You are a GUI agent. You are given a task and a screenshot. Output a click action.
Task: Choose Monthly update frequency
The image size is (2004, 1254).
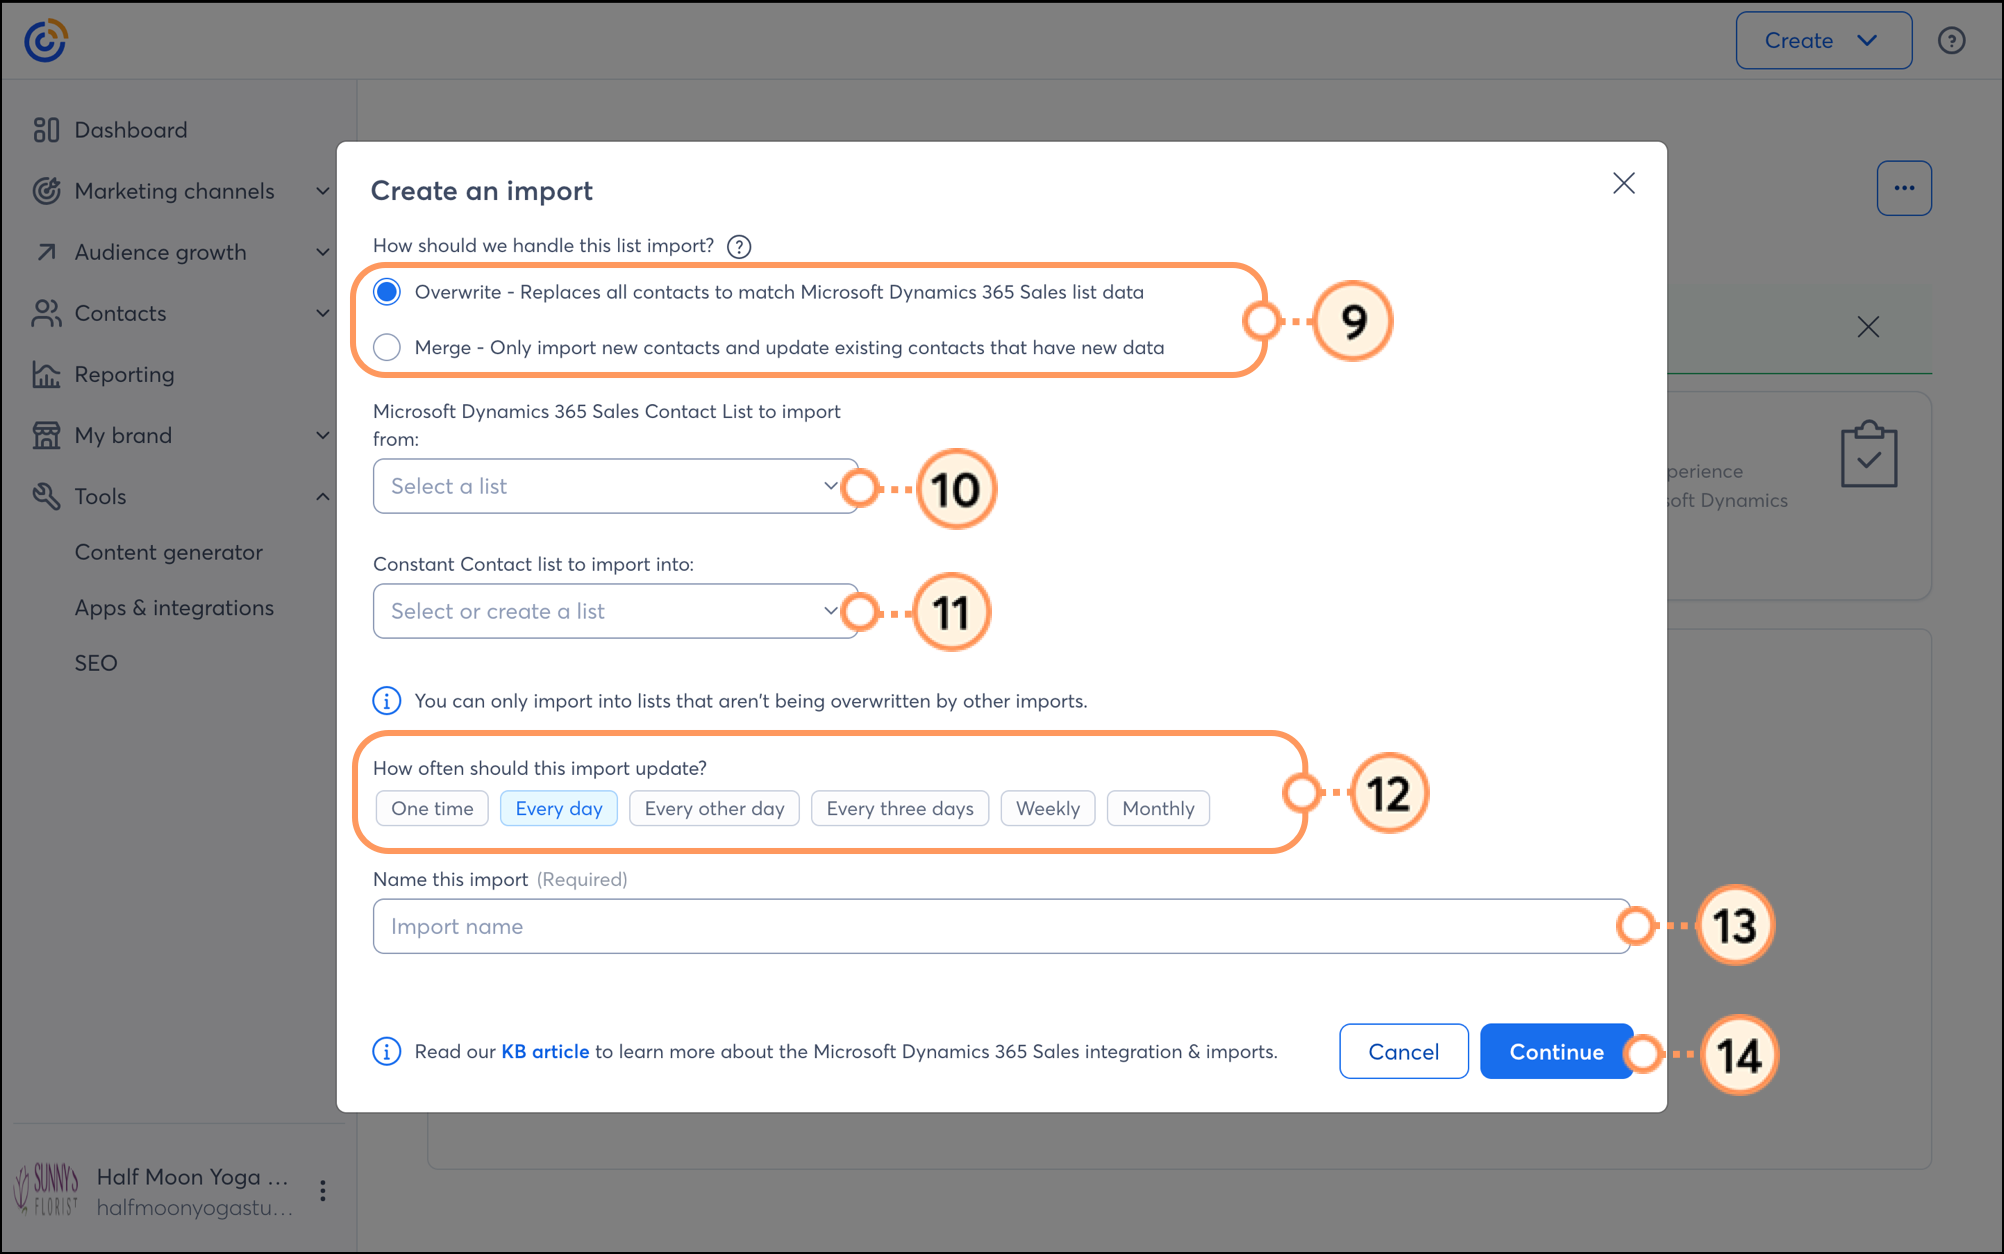point(1158,808)
